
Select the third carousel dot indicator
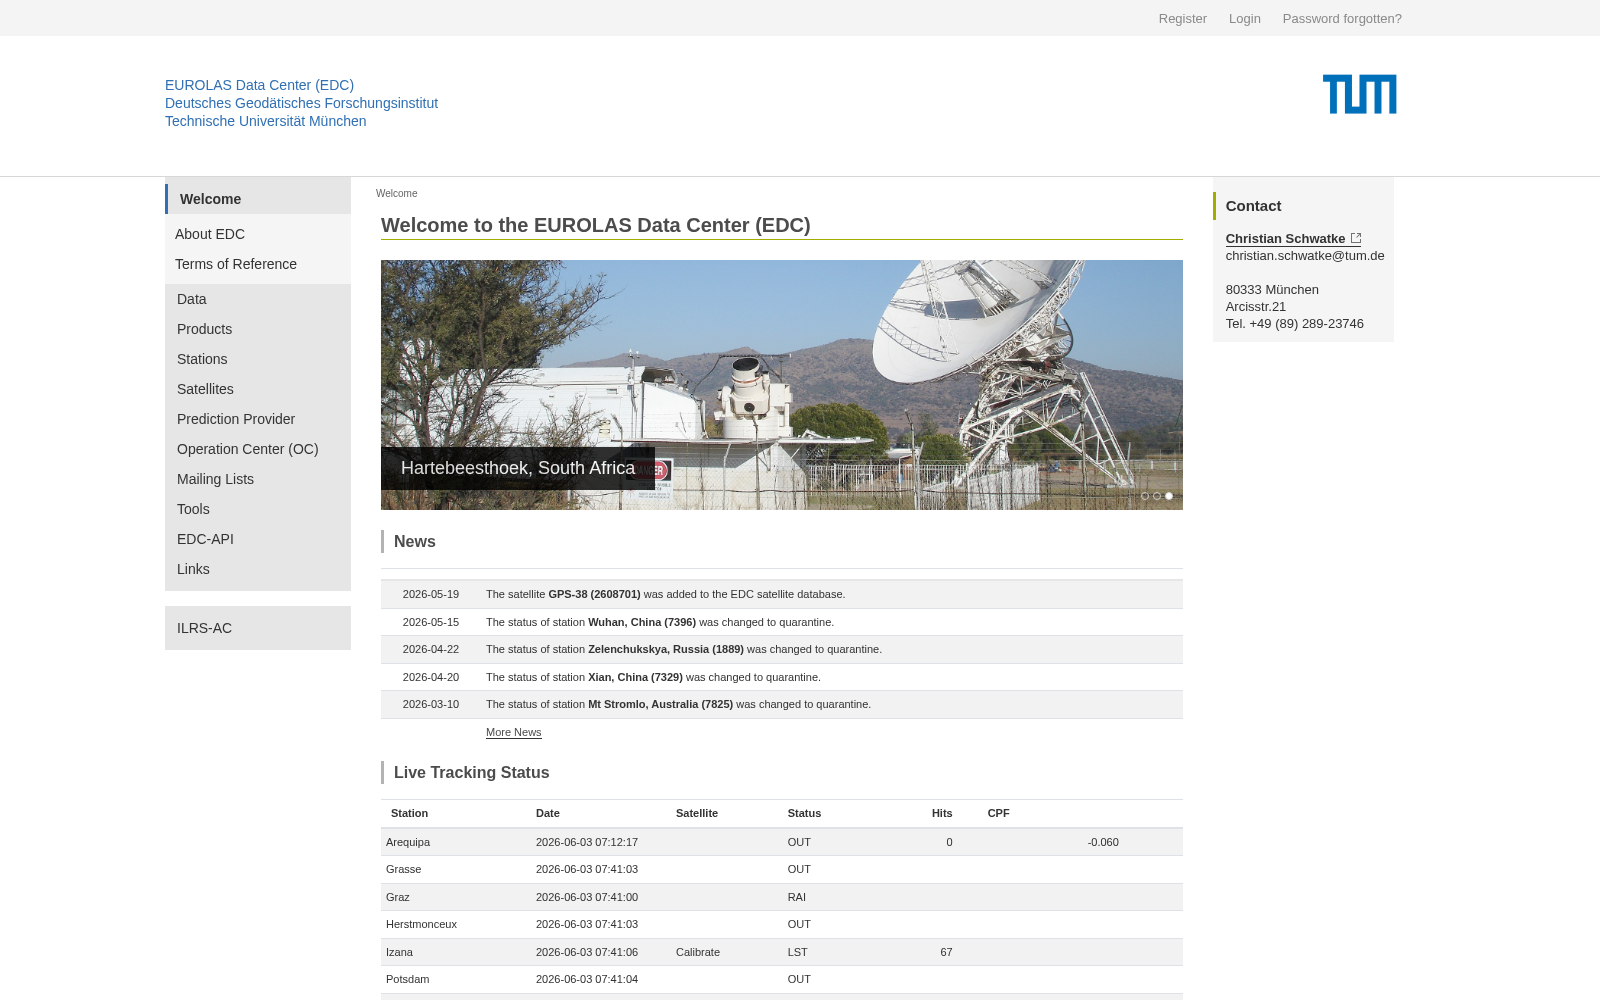[x=1169, y=496]
